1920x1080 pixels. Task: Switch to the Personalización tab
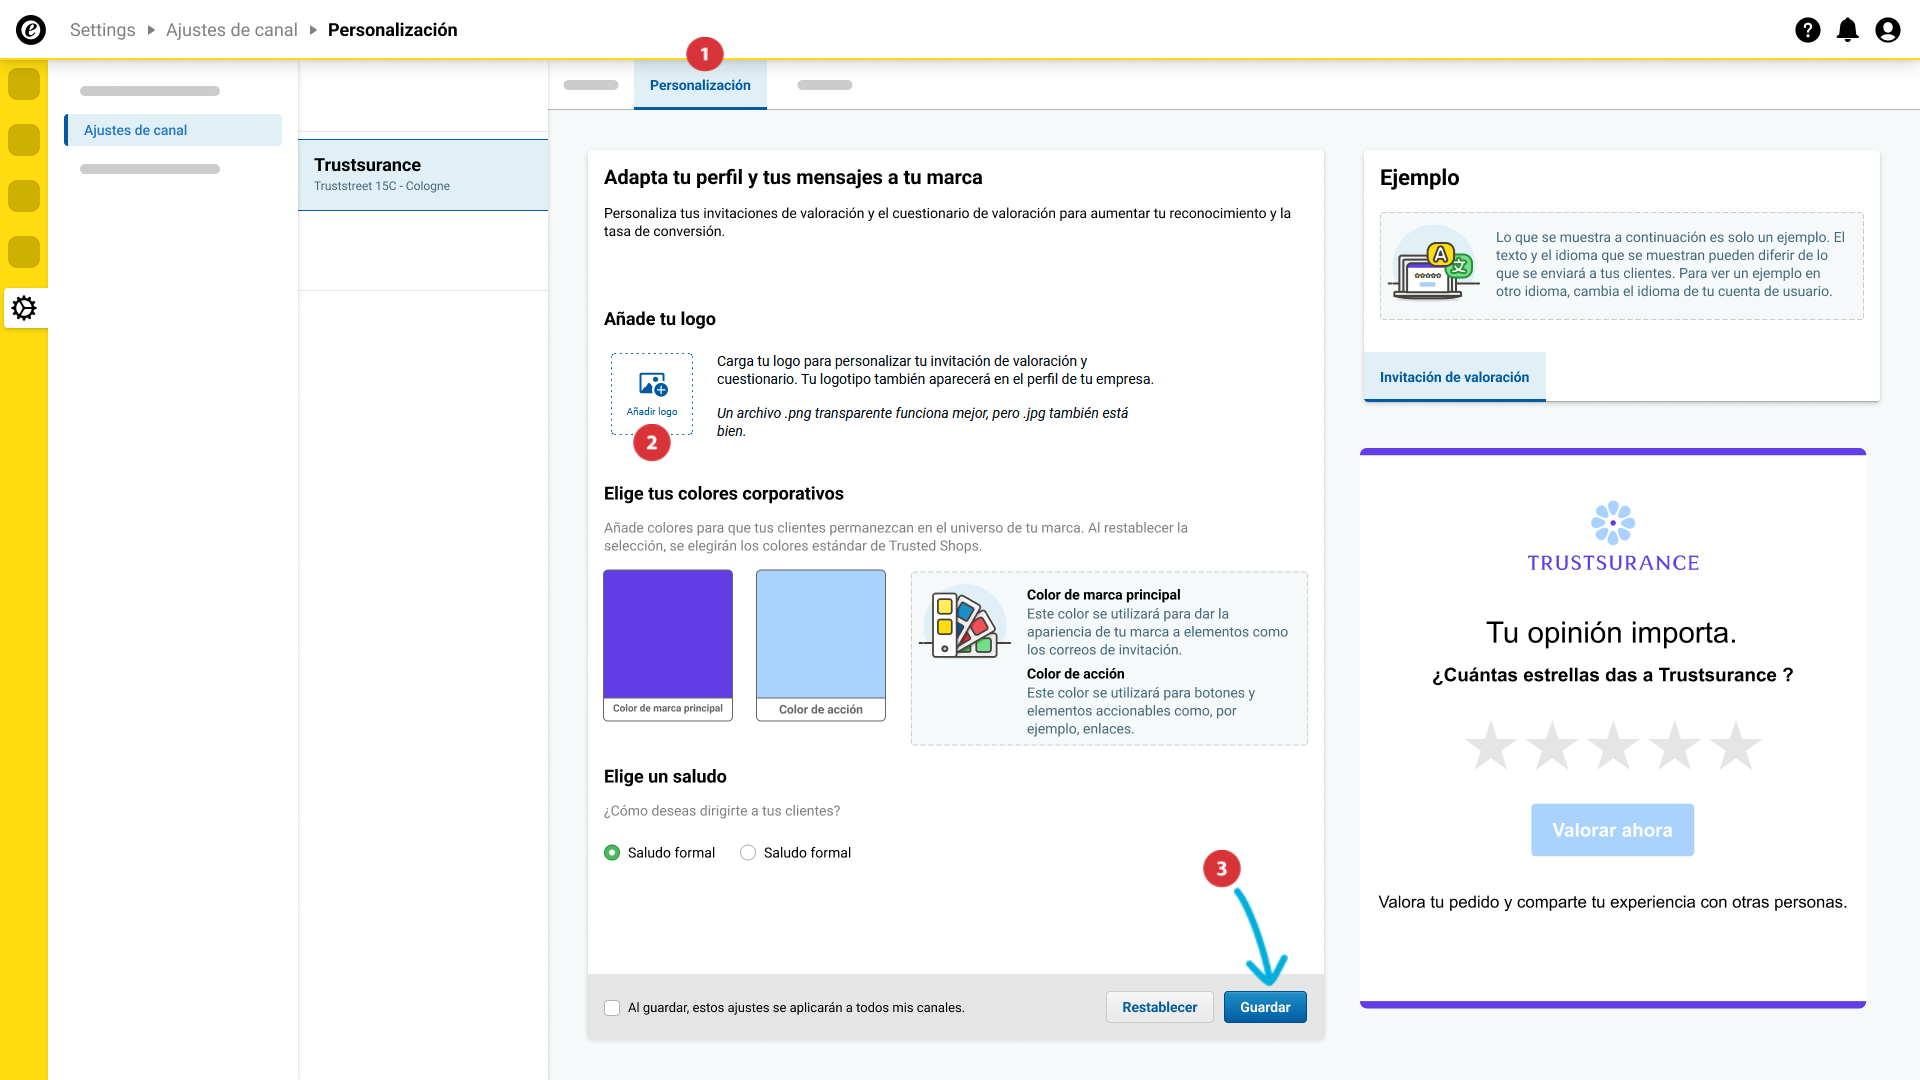tap(700, 85)
